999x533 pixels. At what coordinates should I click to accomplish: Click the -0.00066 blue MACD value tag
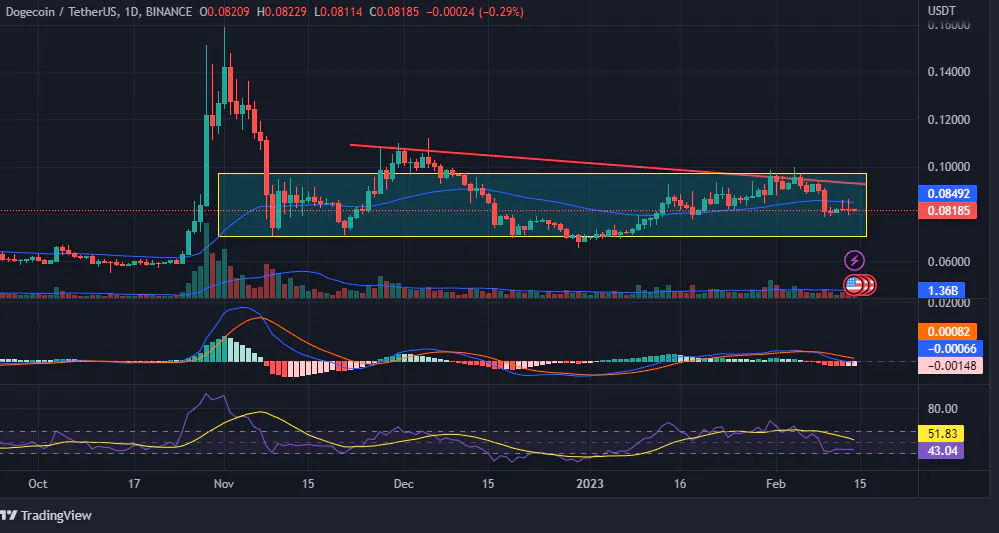(952, 348)
